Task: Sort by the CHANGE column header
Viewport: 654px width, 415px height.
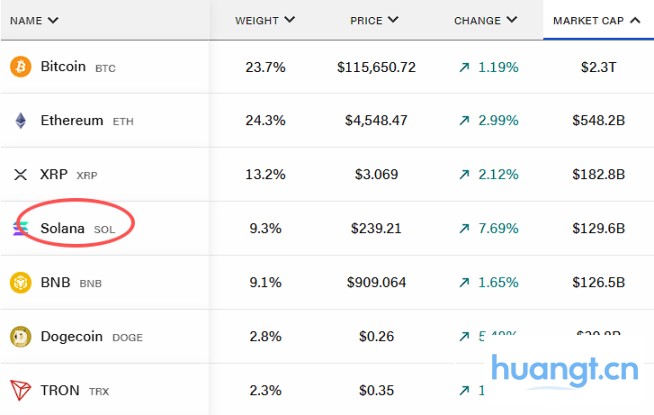Action: (485, 20)
